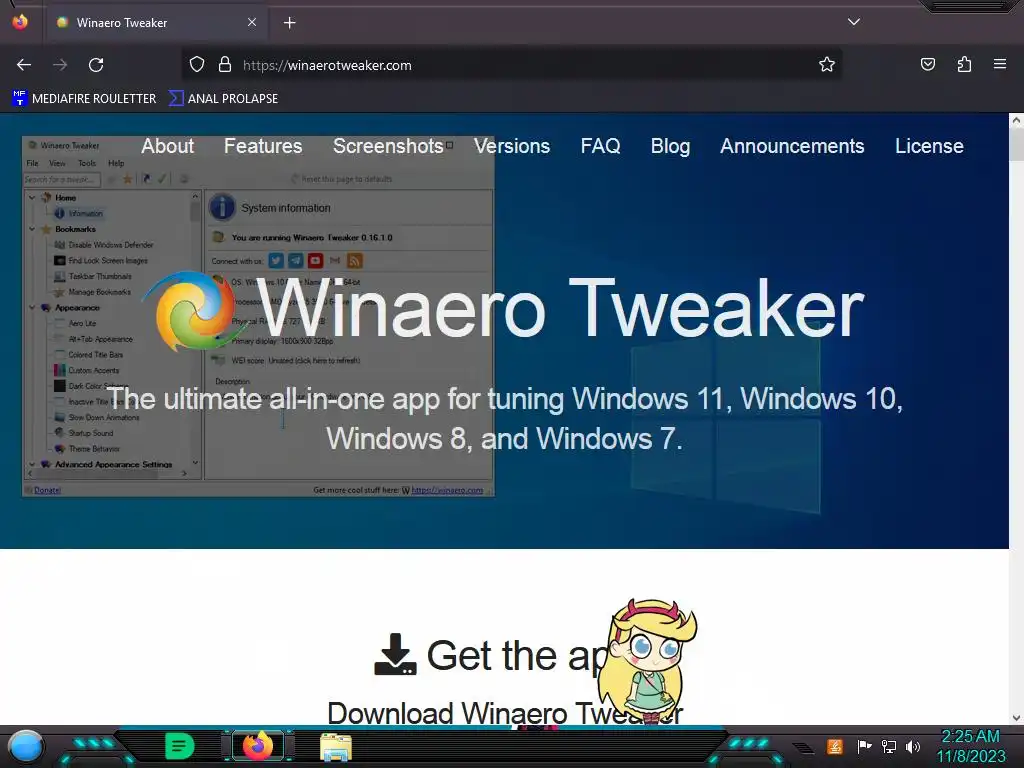Viewport: 1024px width, 768px height.
Task: View site security via the padlock icon
Action: pos(225,65)
